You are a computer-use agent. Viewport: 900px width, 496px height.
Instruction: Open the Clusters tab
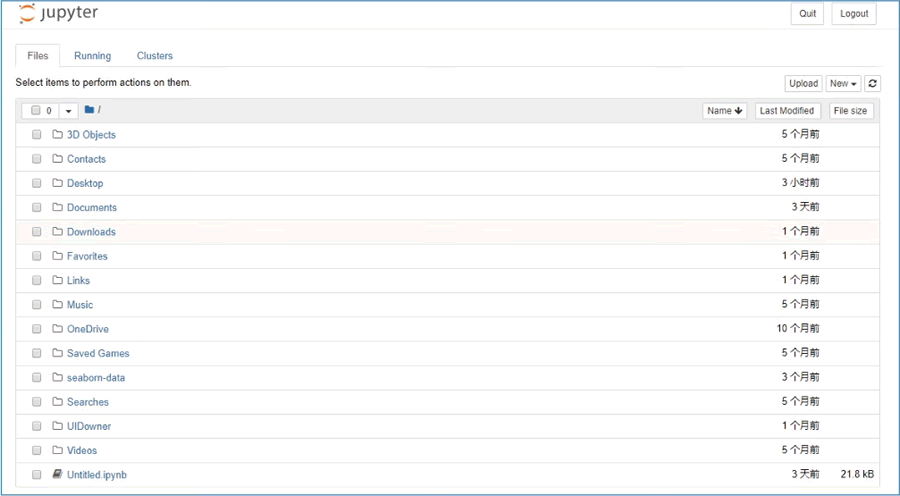point(154,56)
